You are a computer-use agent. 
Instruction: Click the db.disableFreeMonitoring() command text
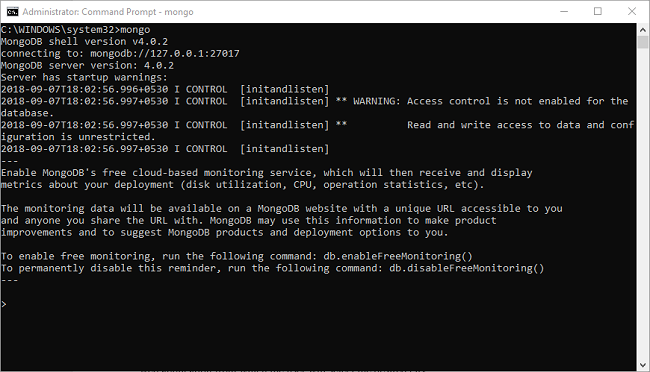pyautogui.click(x=466, y=268)
